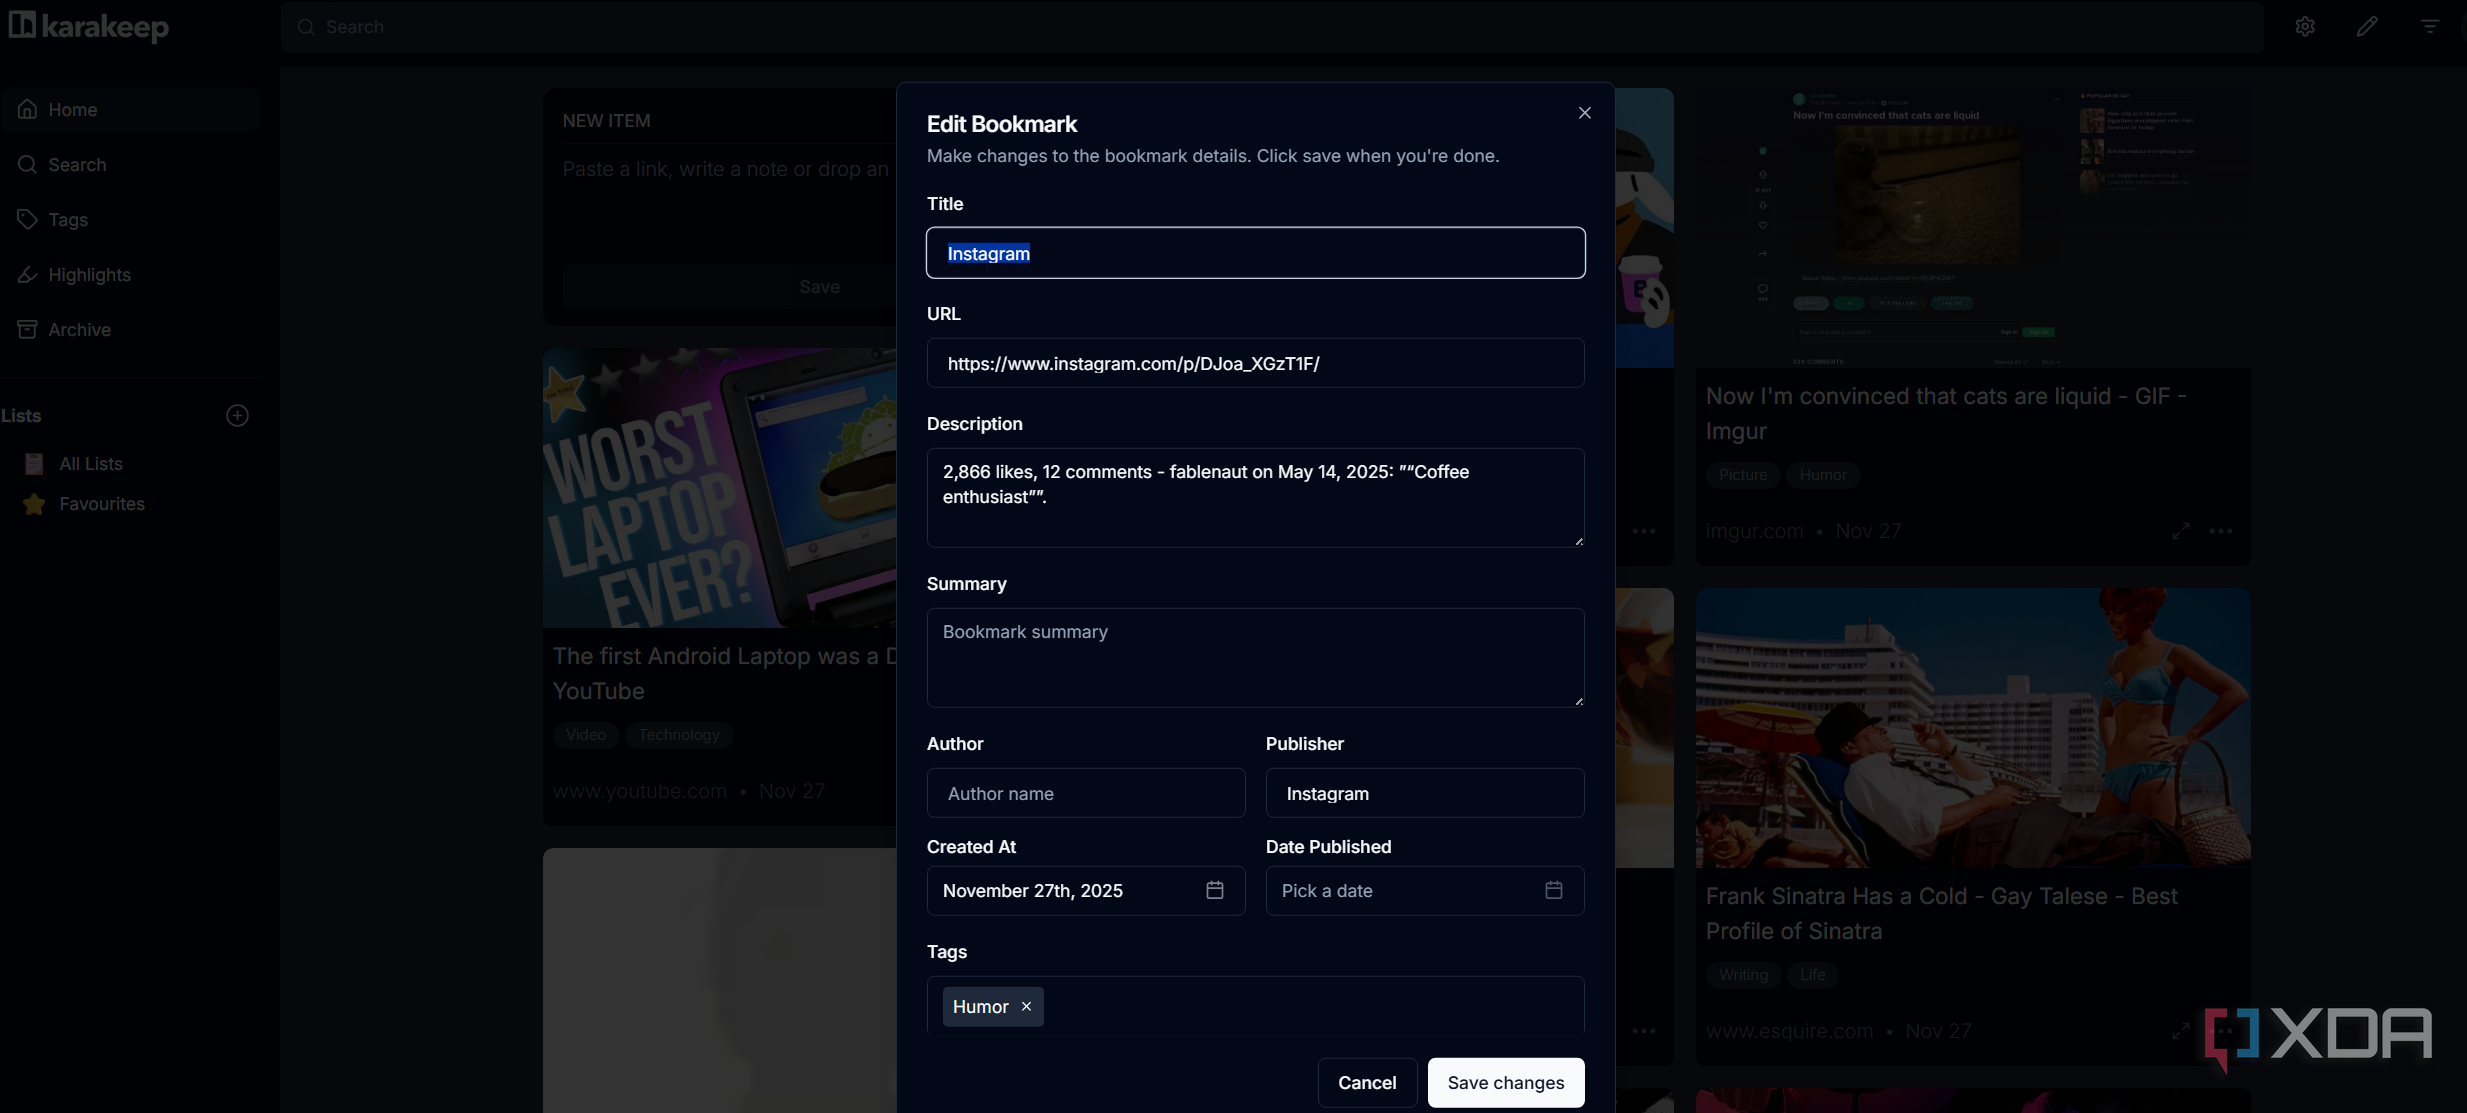Viewport: 2467px width, 1113px height.
Task: Close the Edit Bookmark dialog
Action: pos(1584,113)
